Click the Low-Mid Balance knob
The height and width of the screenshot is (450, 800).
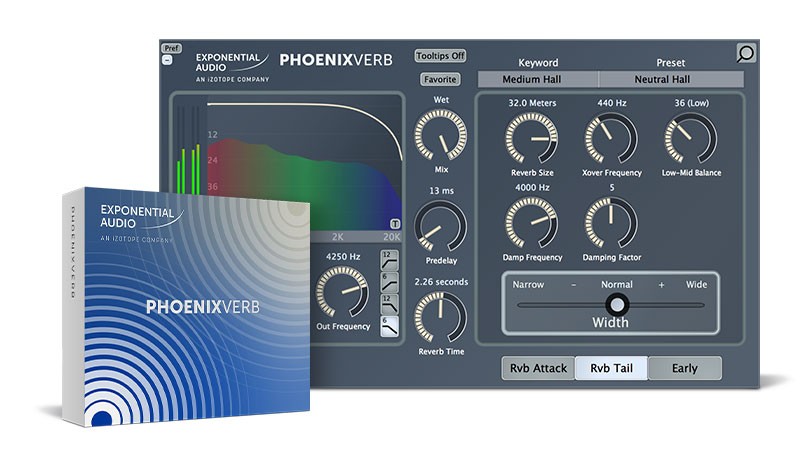click(691, 138)
